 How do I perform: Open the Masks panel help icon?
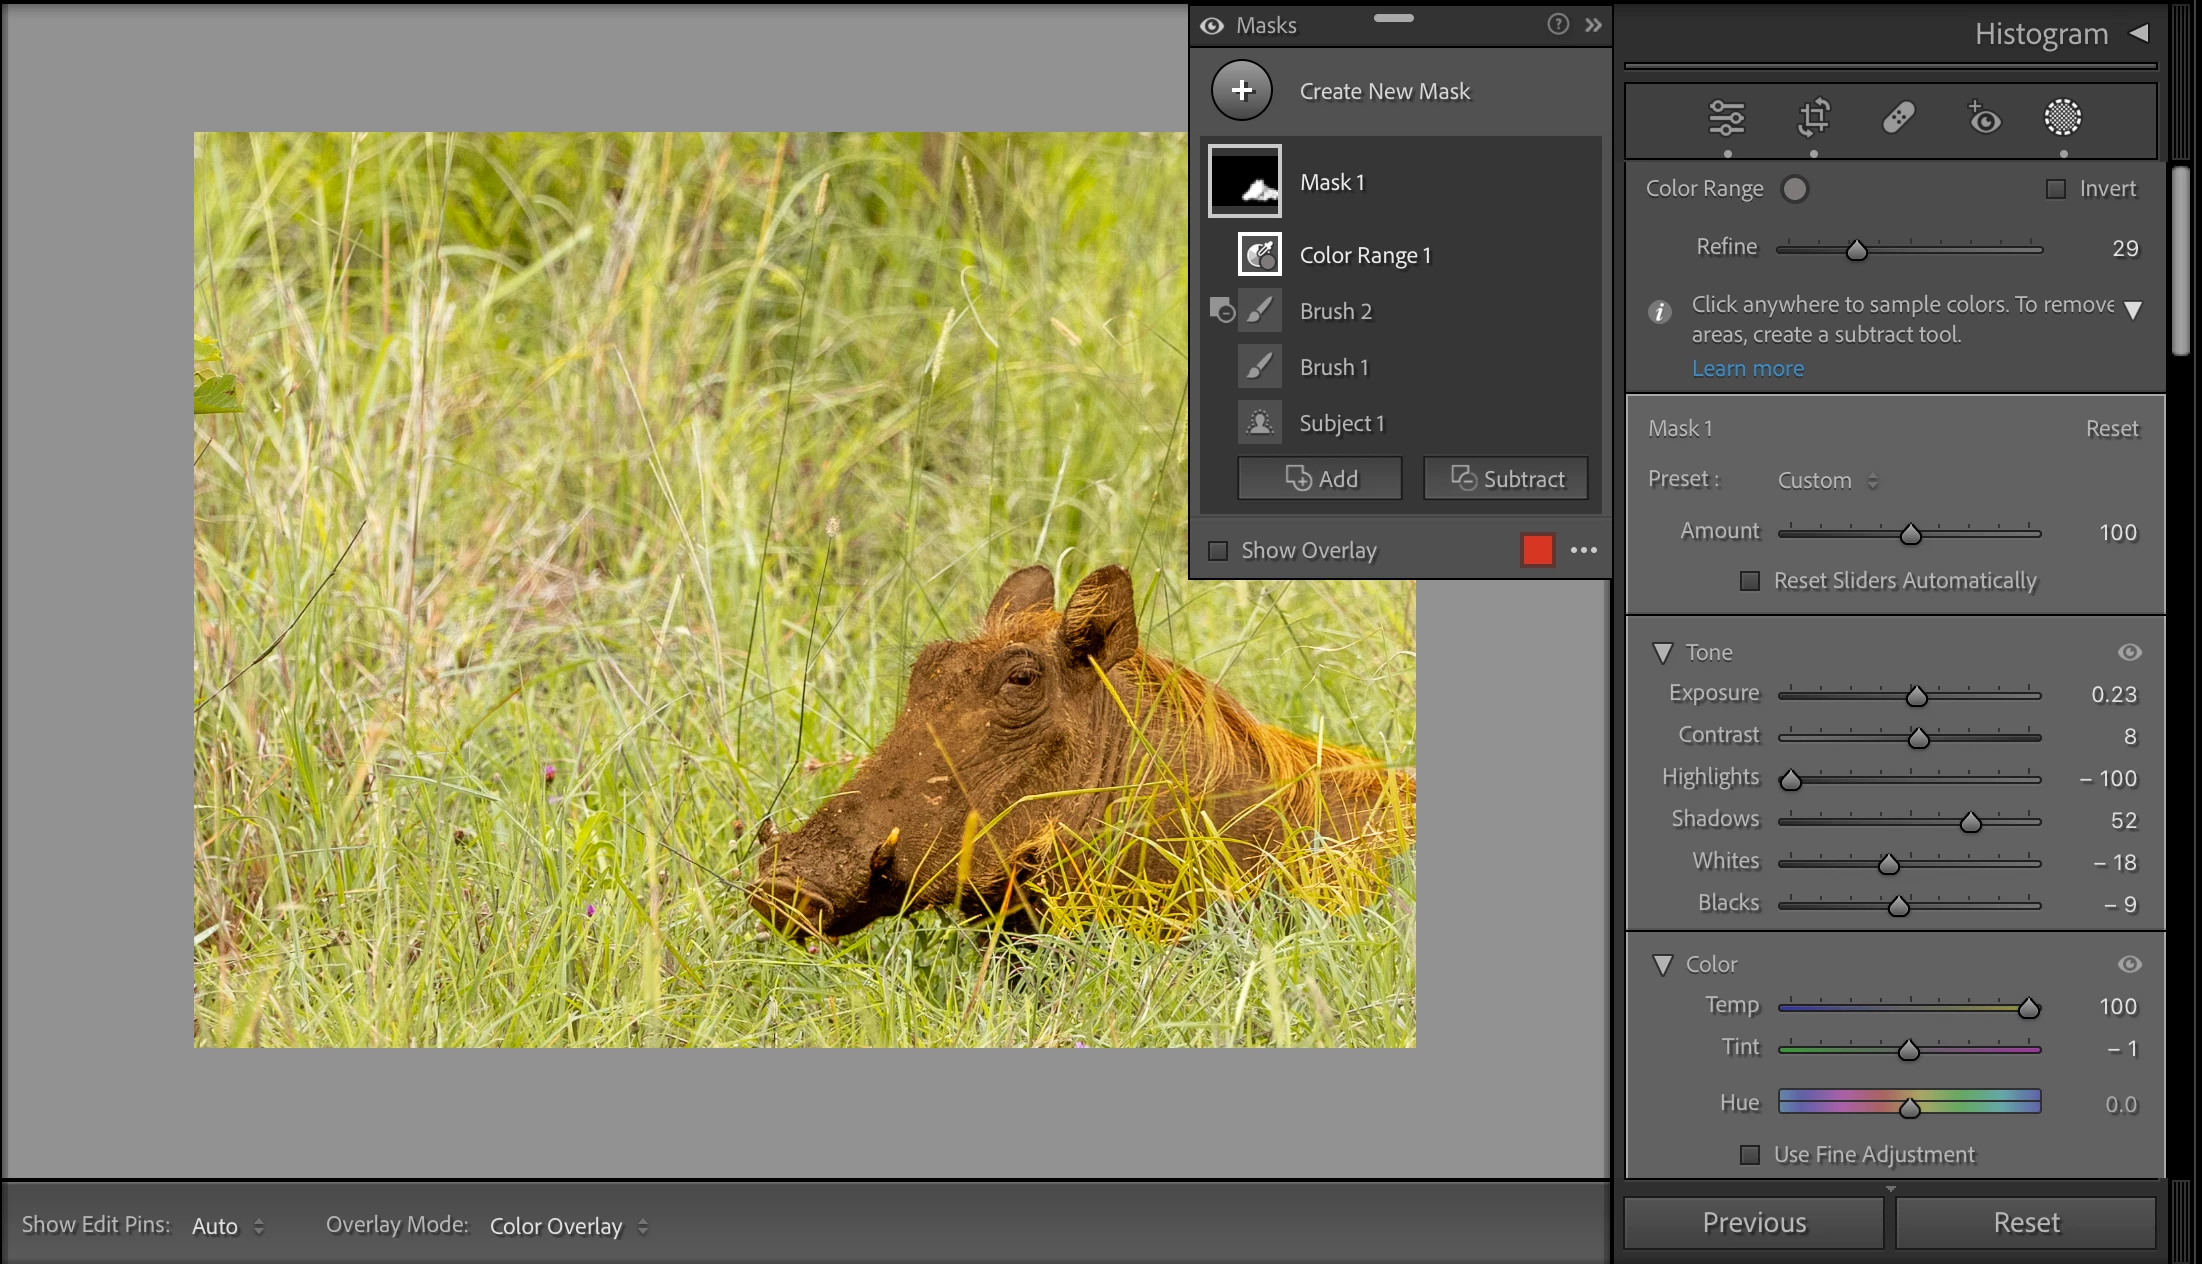[1557, 25]
